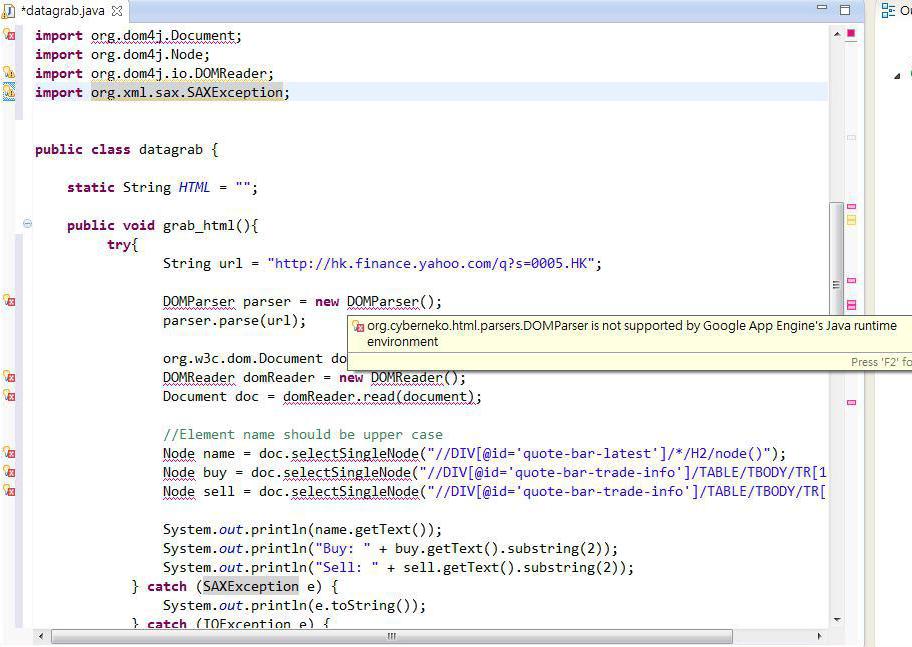Click error marker beside org.dom4j.Document import
912x647 pixels.
coord(9,35)
